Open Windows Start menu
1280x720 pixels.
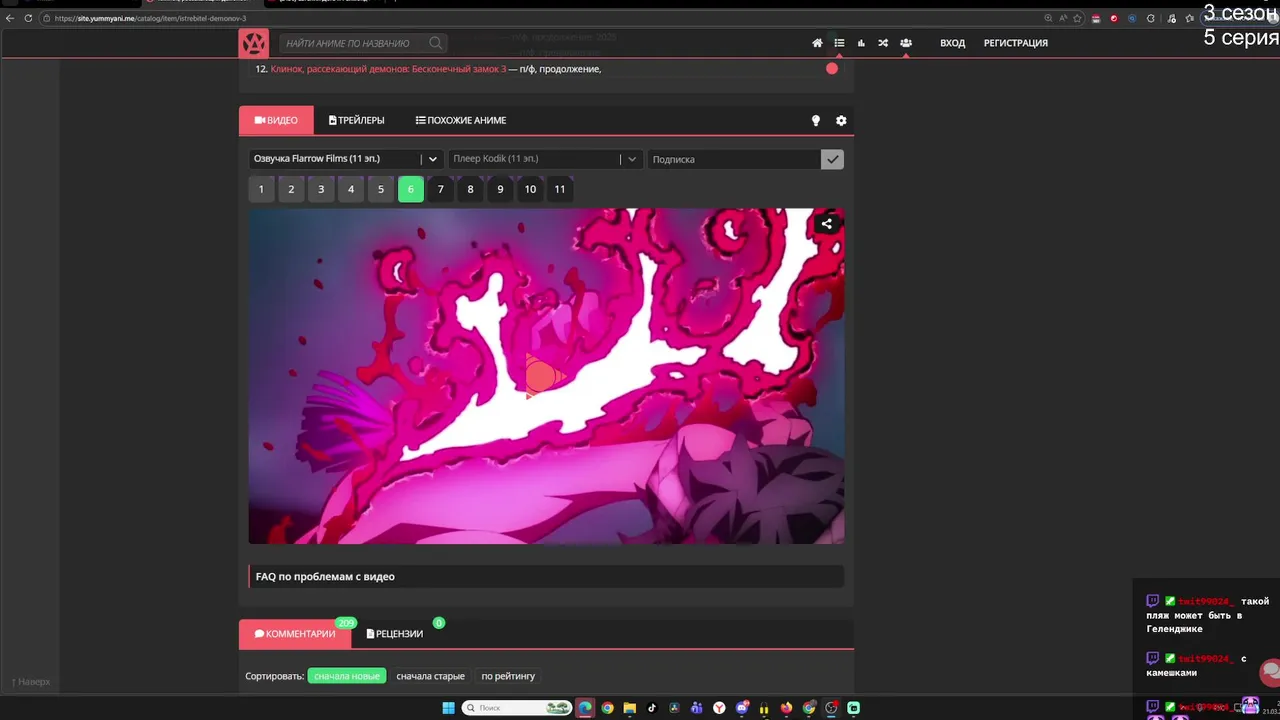[x=449, y=708]
